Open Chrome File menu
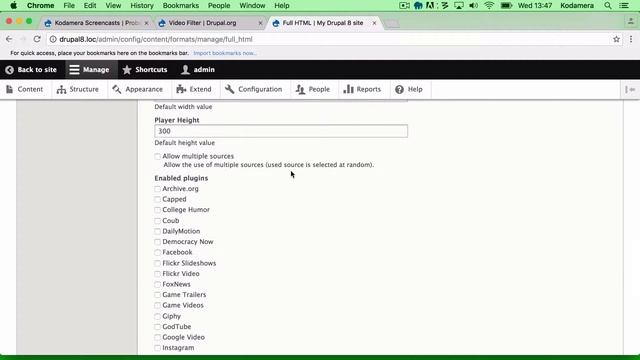This screenshot has height=360, width=640. pyautogui.click(x=69, y=5)
